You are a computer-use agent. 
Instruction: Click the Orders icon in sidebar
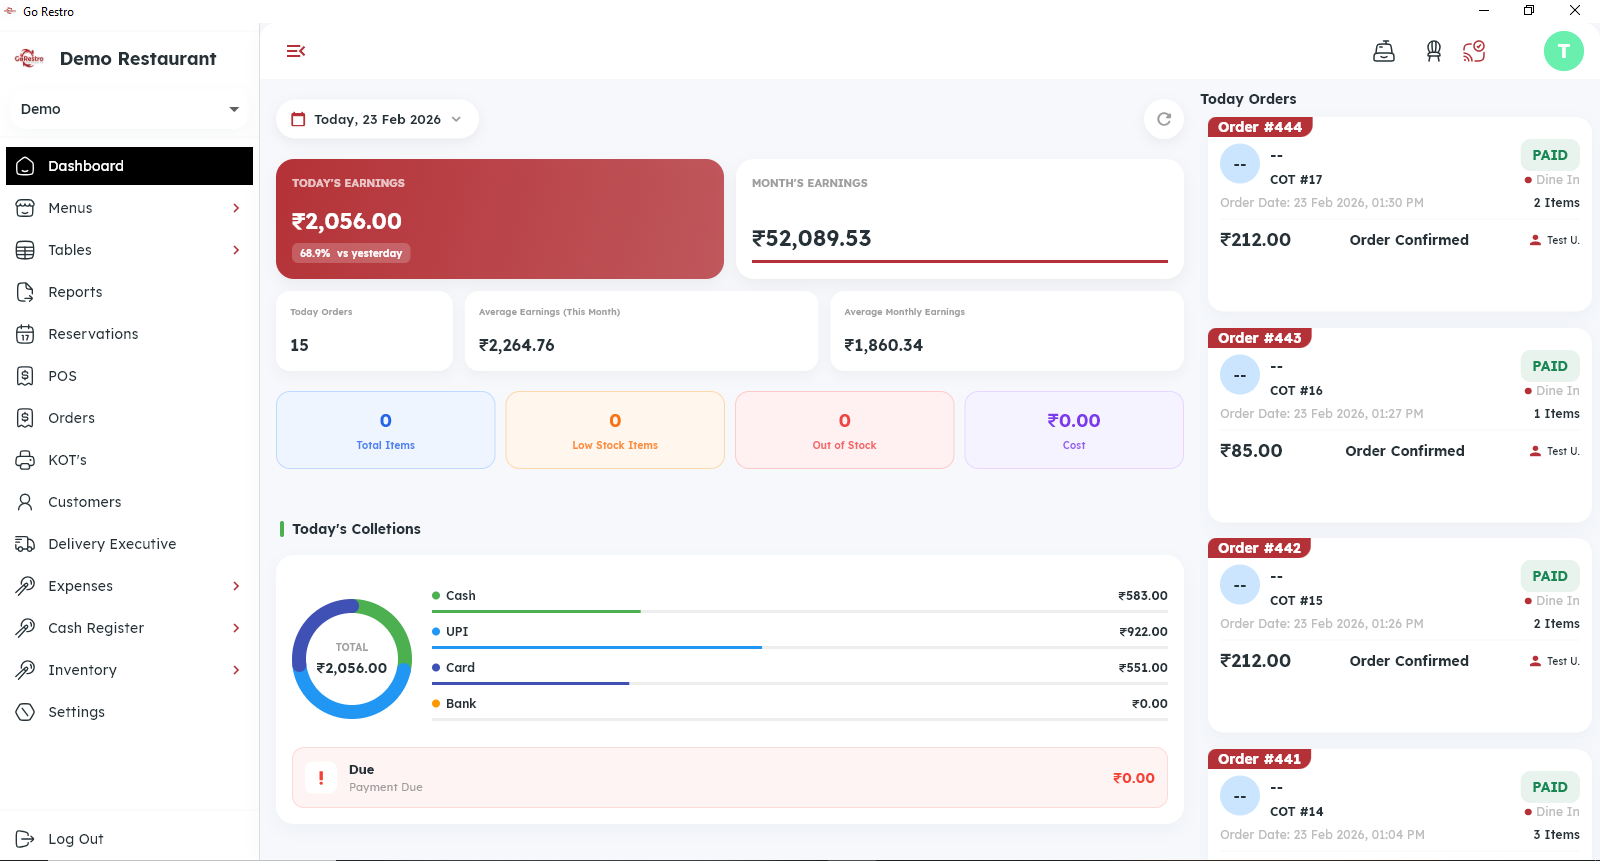point(26,418)
